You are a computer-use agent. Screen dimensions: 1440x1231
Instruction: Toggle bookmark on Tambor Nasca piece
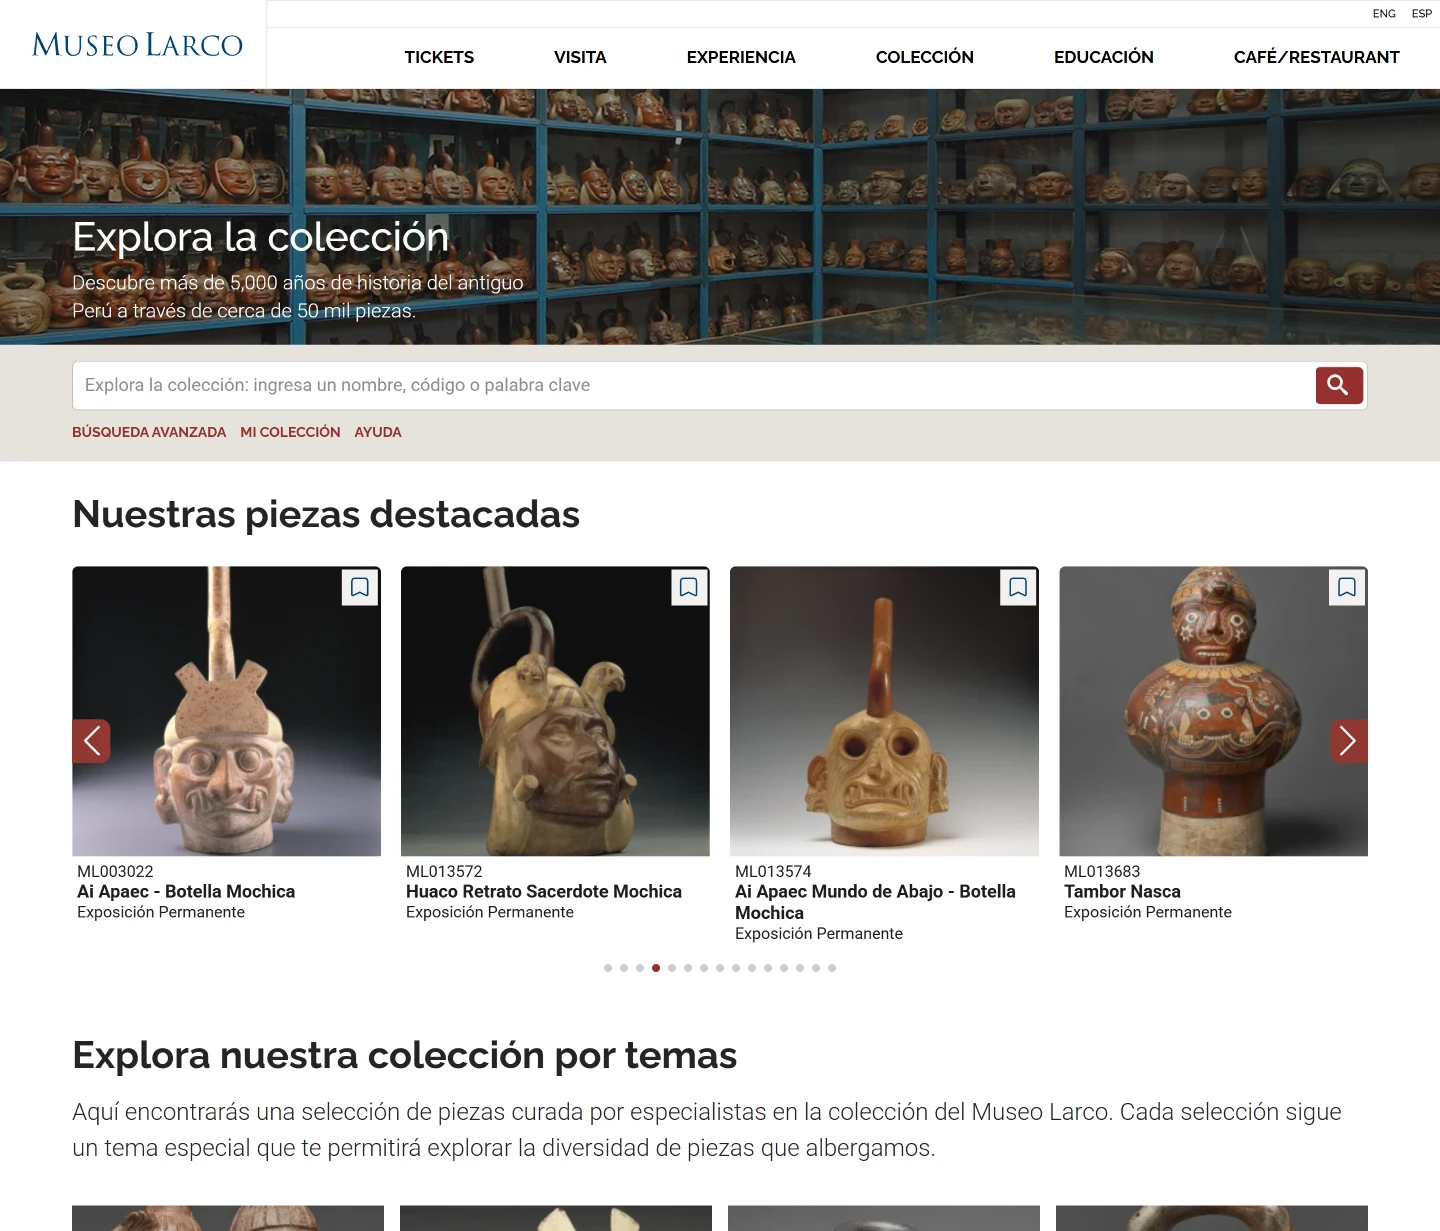[1347, 587]
